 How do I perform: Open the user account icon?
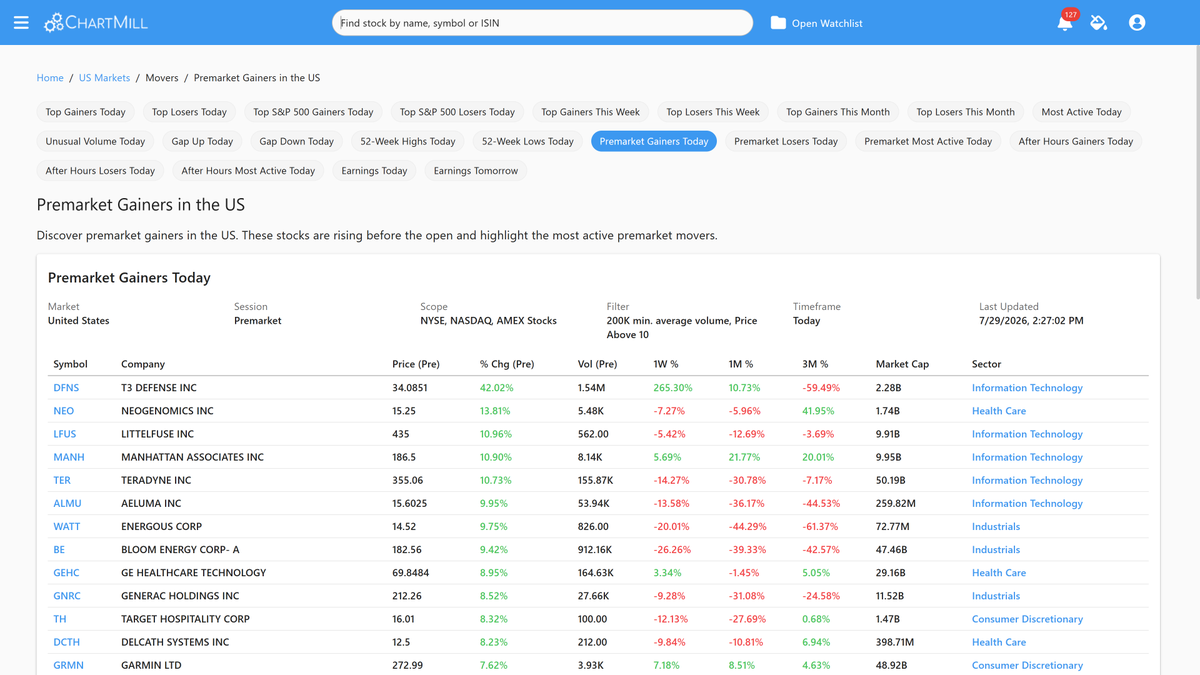(x=1137, y=22)
